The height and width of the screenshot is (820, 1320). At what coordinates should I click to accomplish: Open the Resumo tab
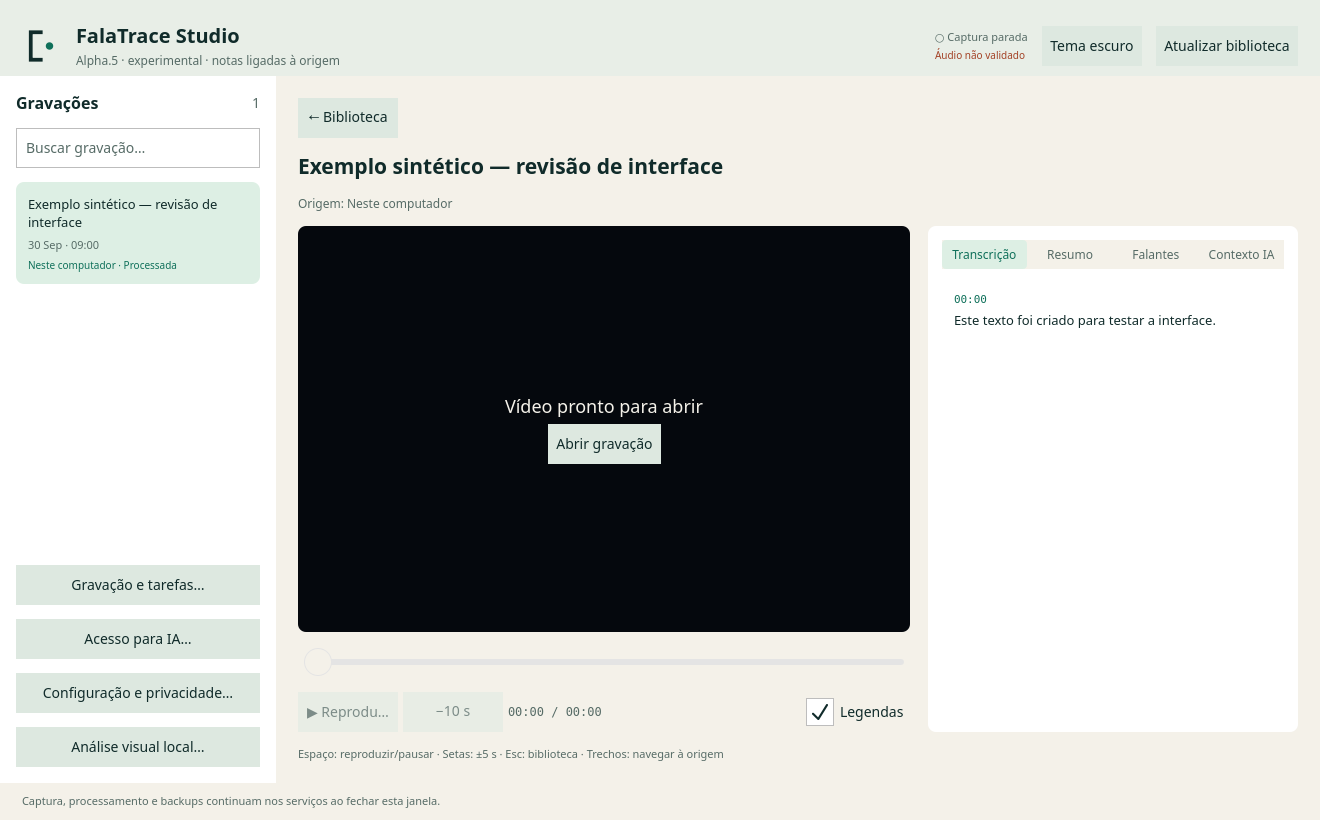[x=1070, y=255]
